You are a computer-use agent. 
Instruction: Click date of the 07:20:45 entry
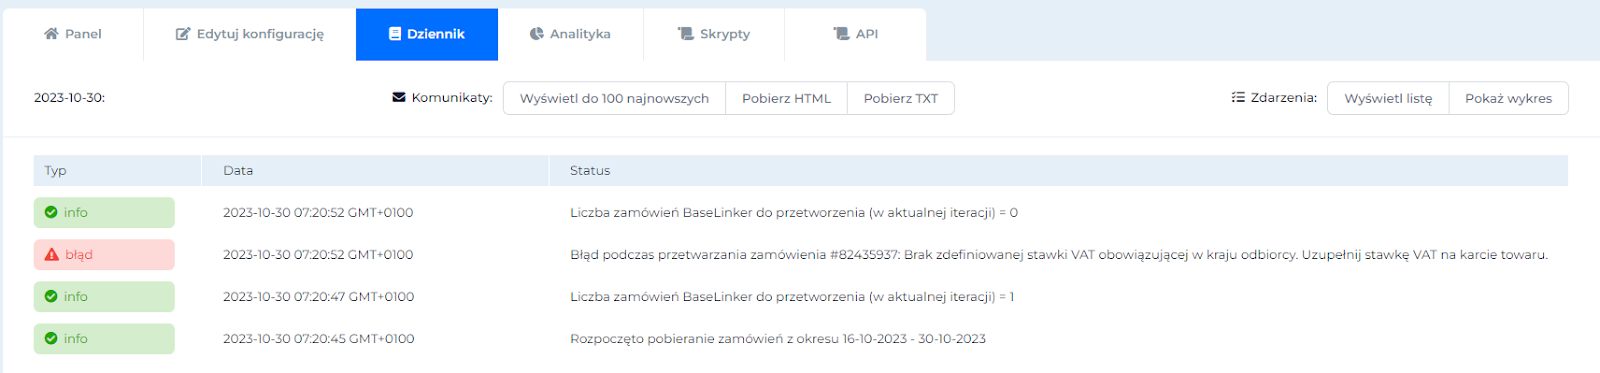(x=318, y=338)
